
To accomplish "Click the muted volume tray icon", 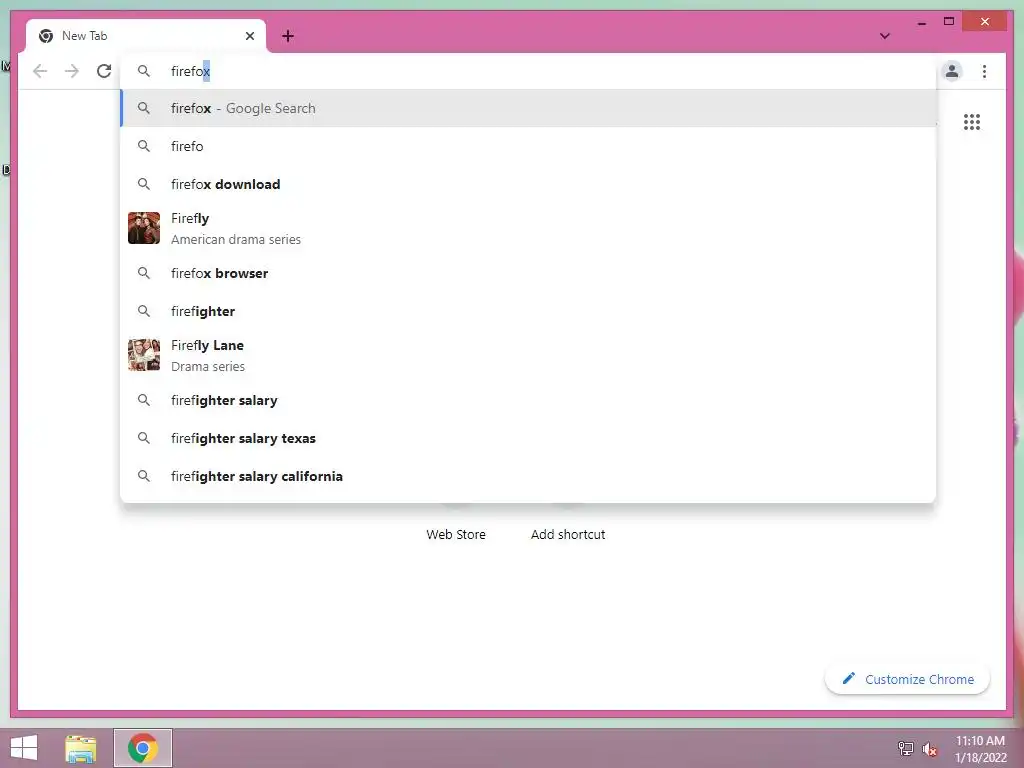I will pos(929,749).
